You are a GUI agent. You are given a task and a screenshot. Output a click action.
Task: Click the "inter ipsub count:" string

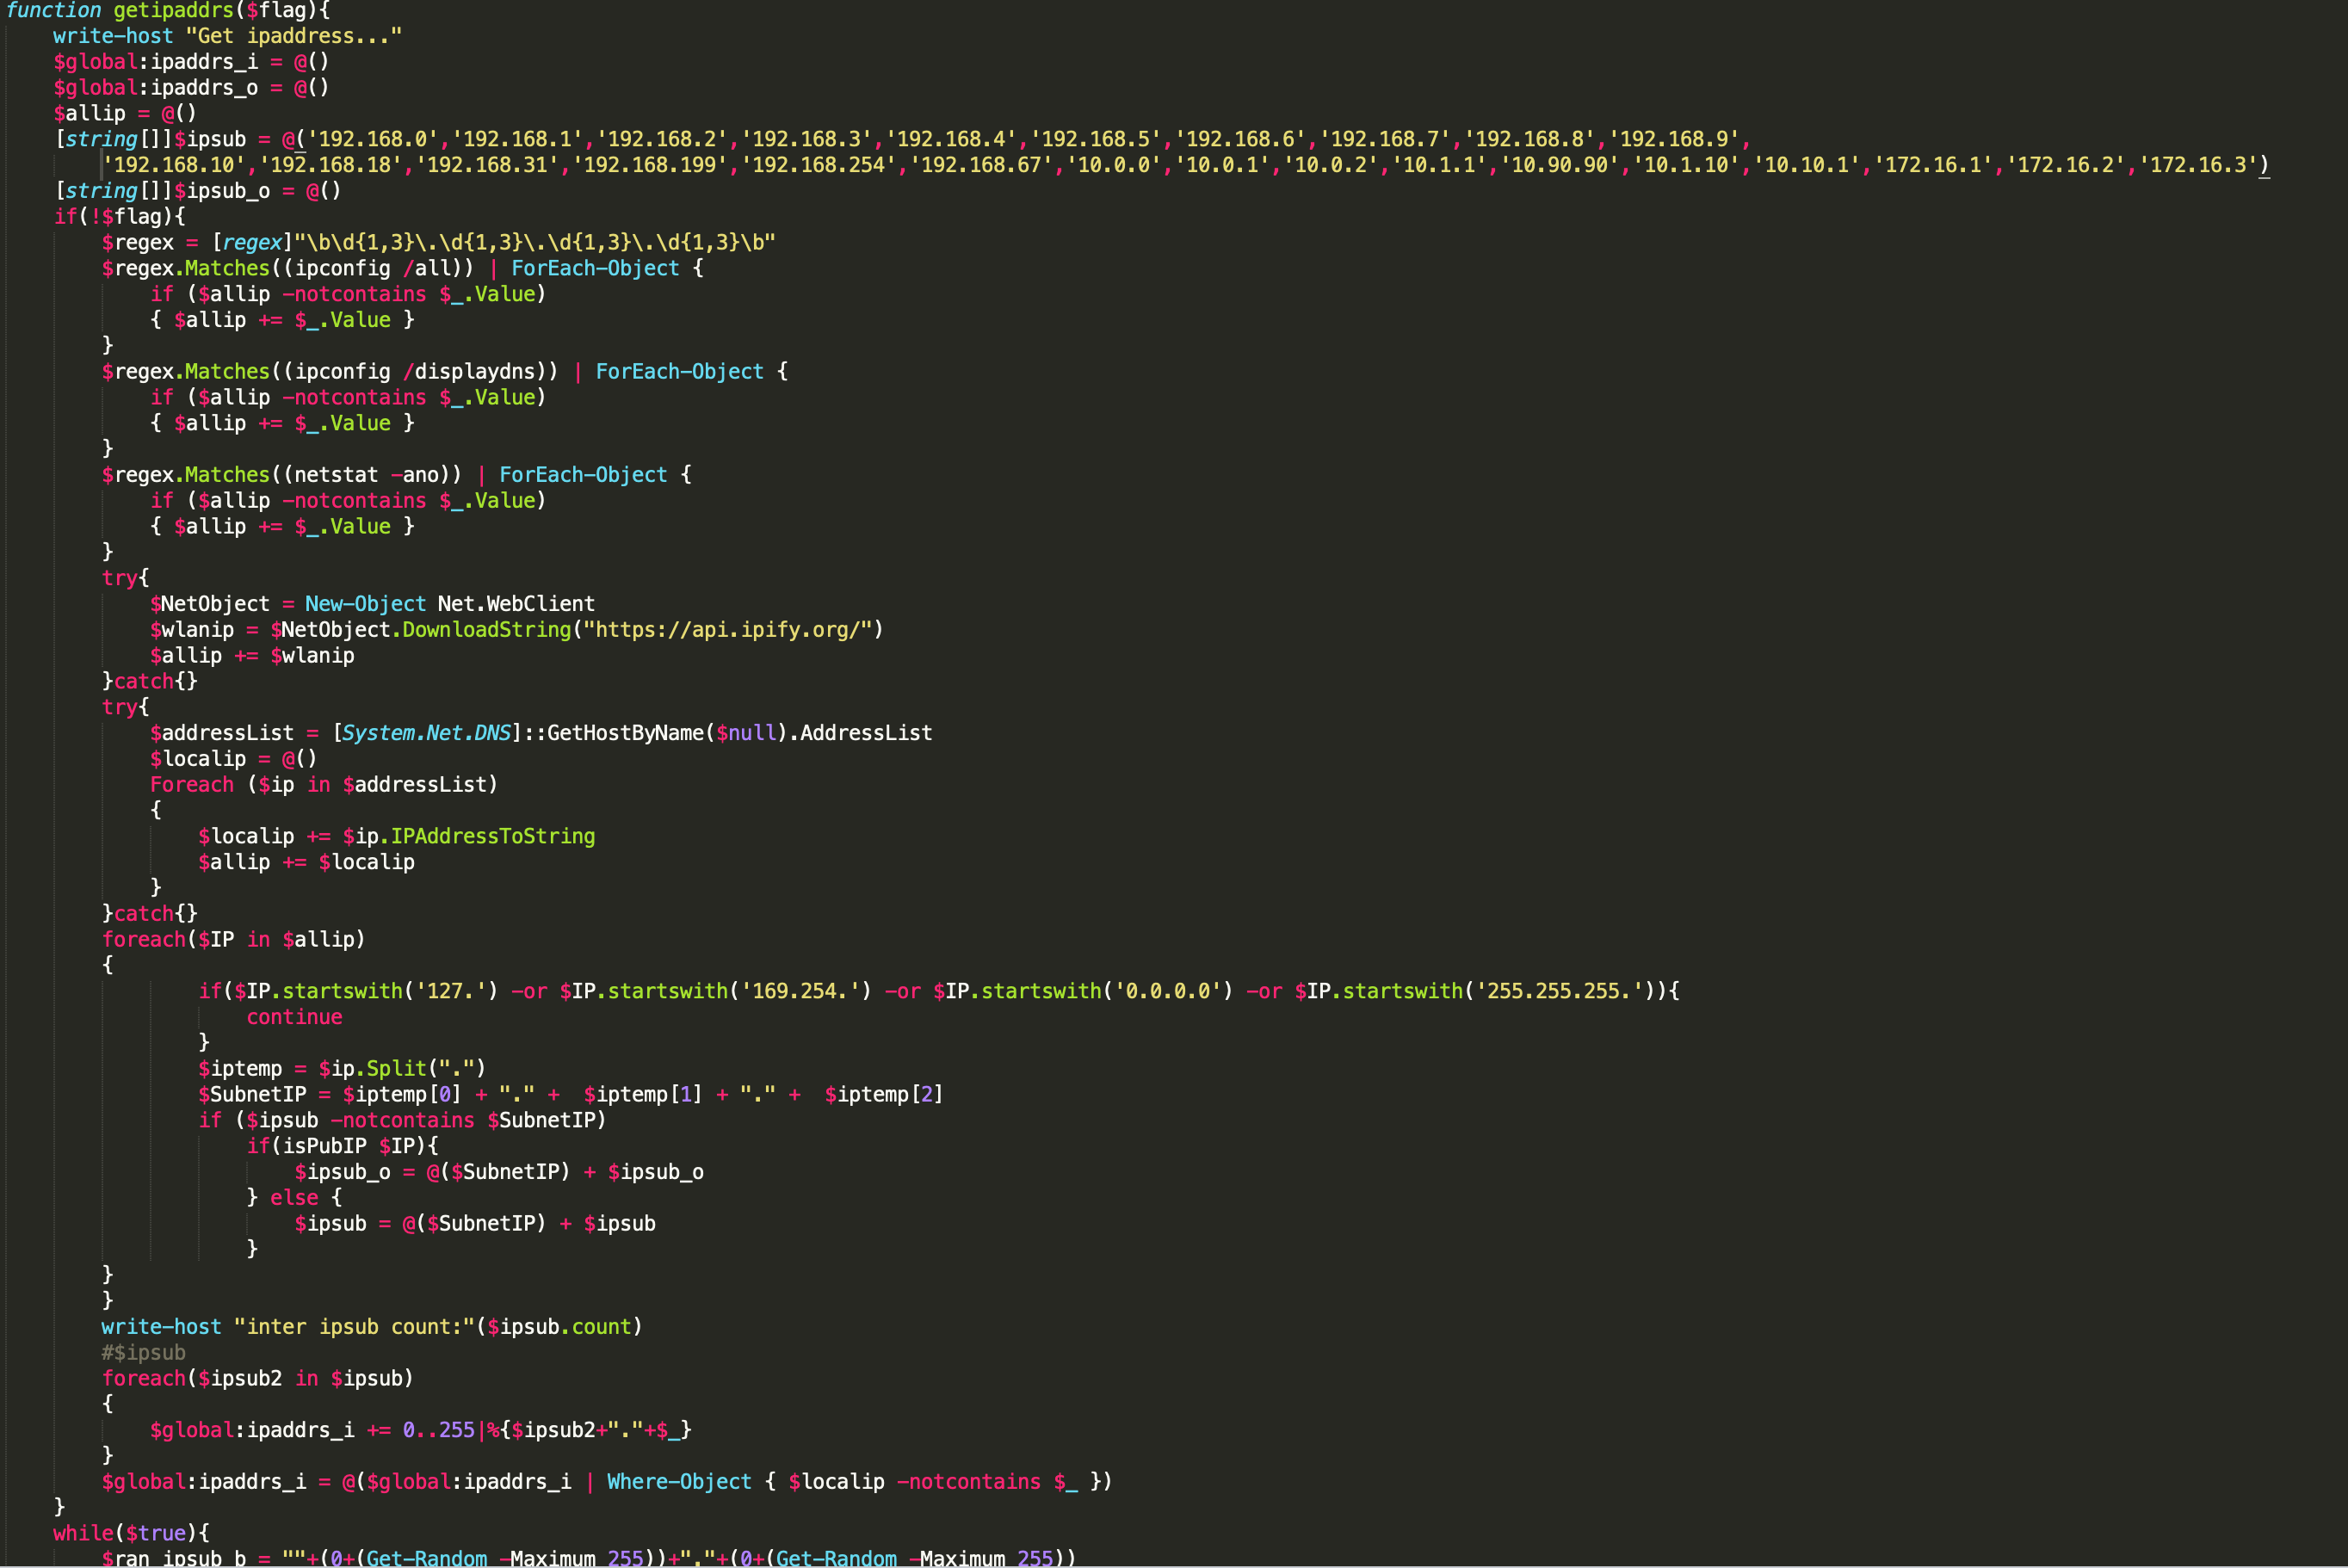(x=354, y=1327)
